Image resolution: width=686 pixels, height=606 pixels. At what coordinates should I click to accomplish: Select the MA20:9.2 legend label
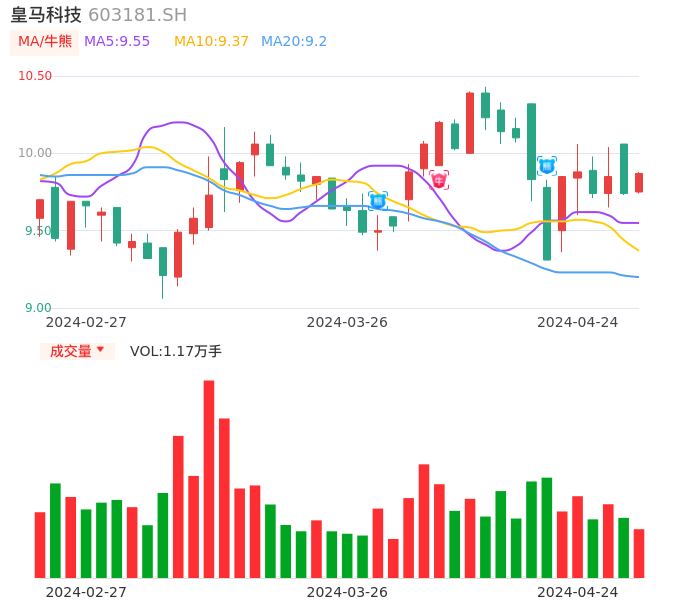coord(294,42)
